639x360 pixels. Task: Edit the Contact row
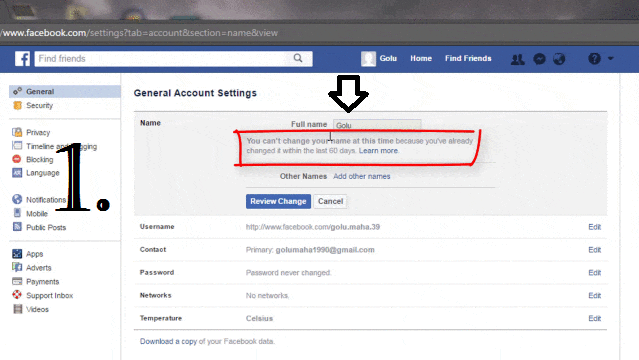pyautogui.click(x=594, y=250)
